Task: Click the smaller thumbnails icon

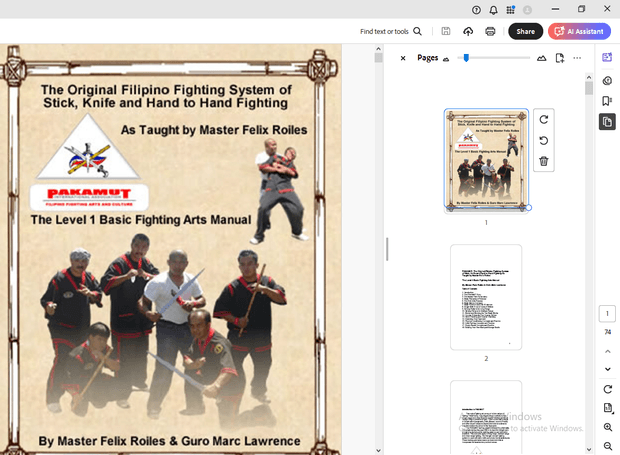Action: [x=446, y=59]
